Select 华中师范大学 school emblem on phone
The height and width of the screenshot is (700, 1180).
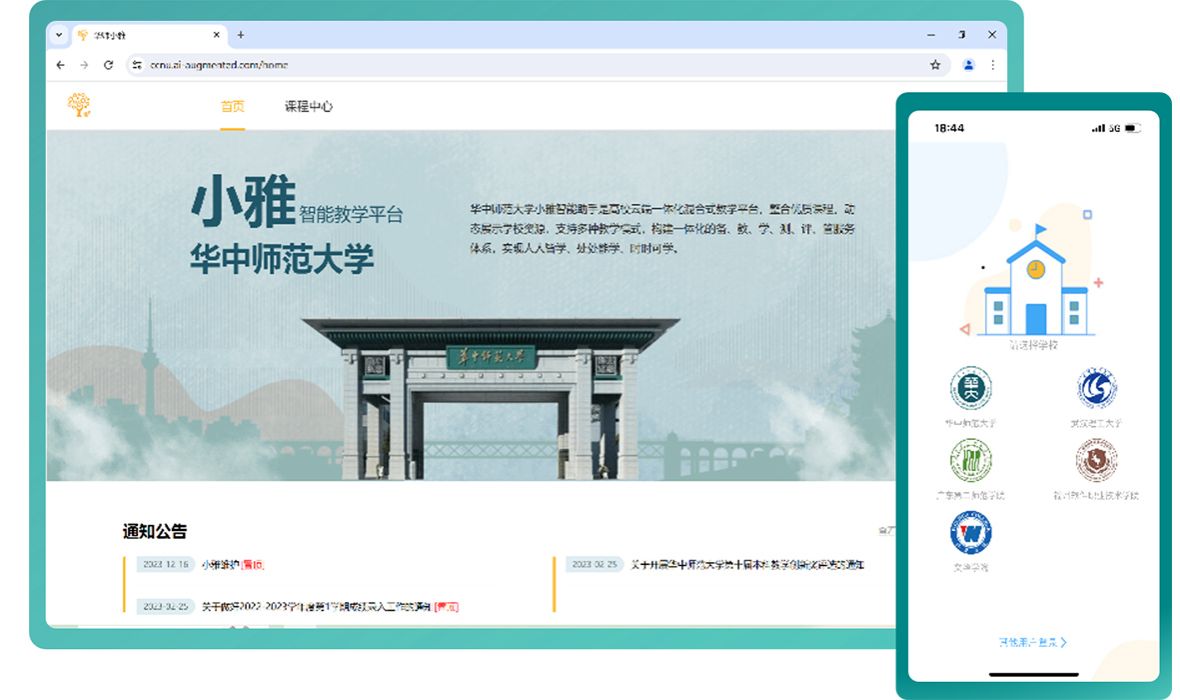click(x=970, y=388)
